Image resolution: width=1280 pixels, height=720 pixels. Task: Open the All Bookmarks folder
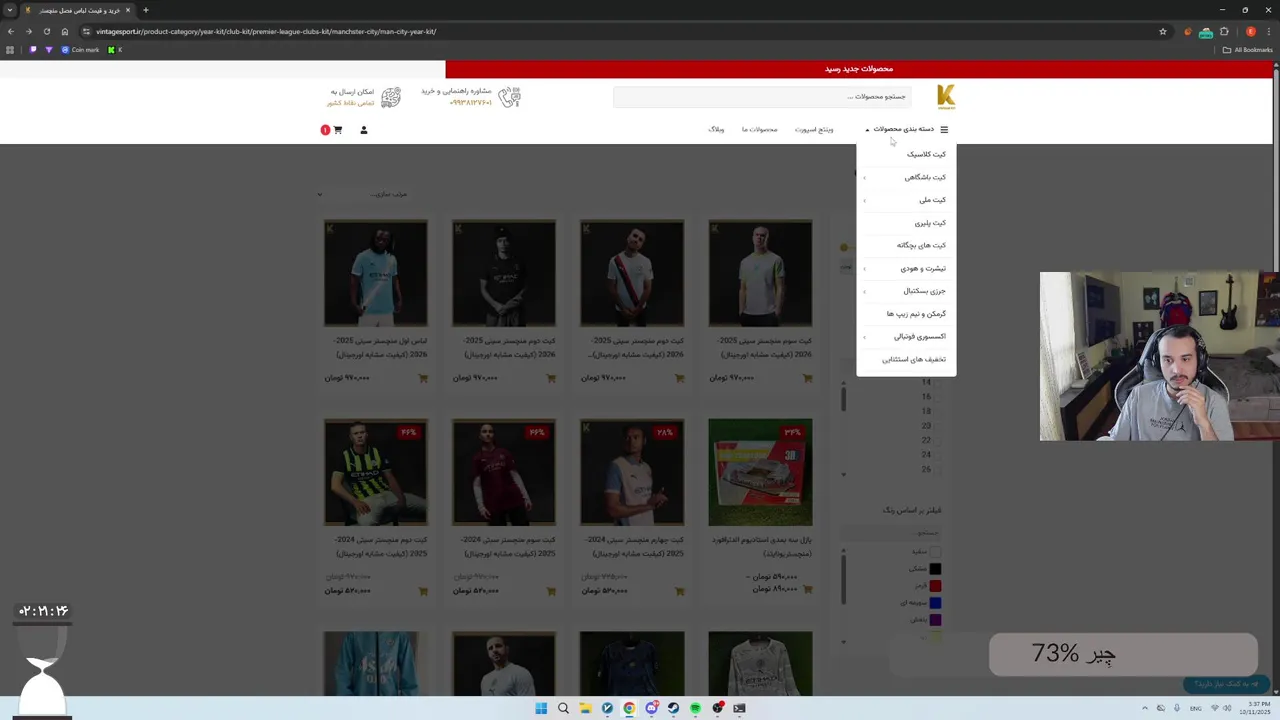pyautogui.click(x=1247, y=49)
